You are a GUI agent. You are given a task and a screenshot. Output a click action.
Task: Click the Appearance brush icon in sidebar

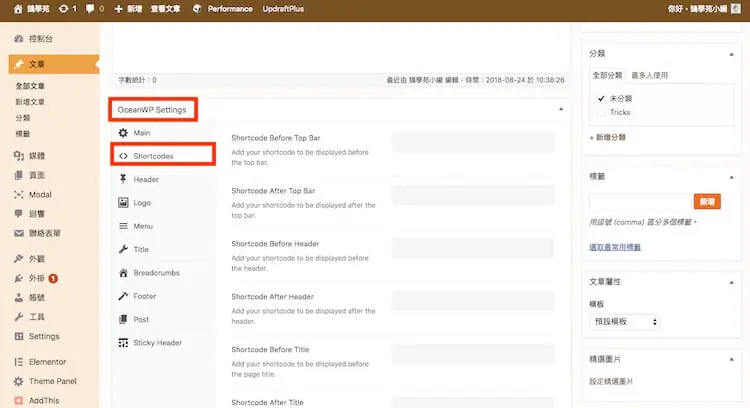(19, 259)
